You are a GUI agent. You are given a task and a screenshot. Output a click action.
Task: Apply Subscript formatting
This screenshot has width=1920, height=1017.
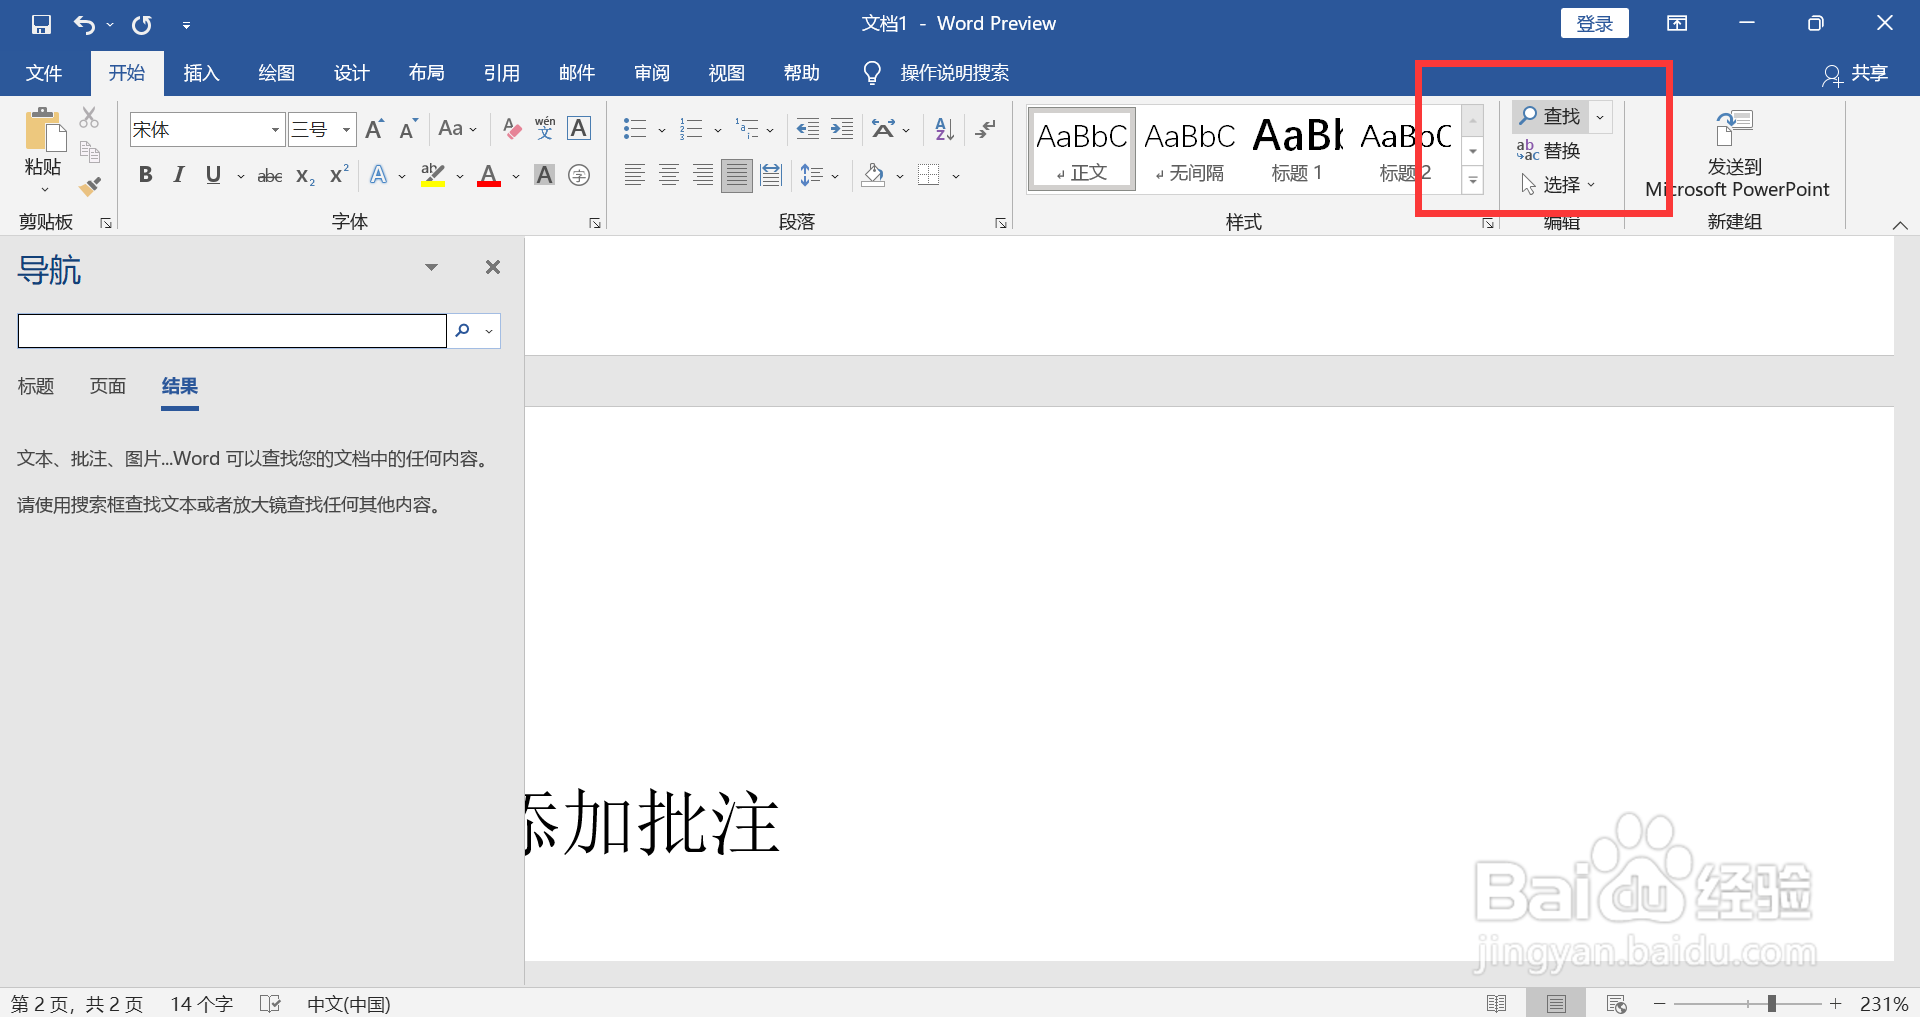(306, 176)
